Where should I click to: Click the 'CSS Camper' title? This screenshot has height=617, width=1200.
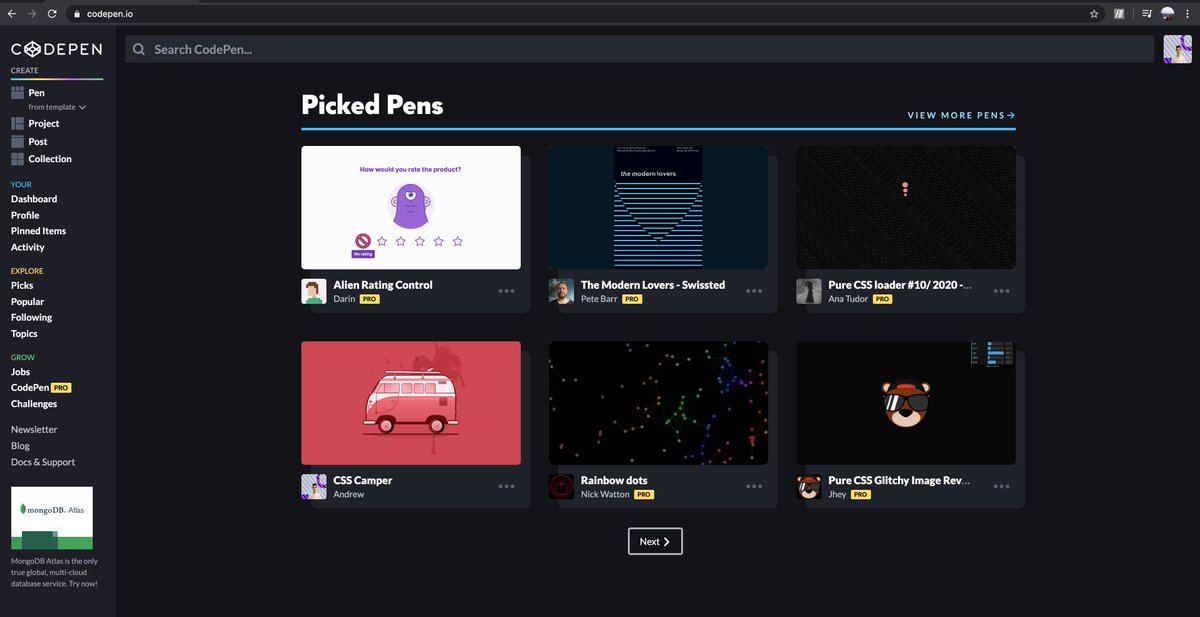pos(363,480)
